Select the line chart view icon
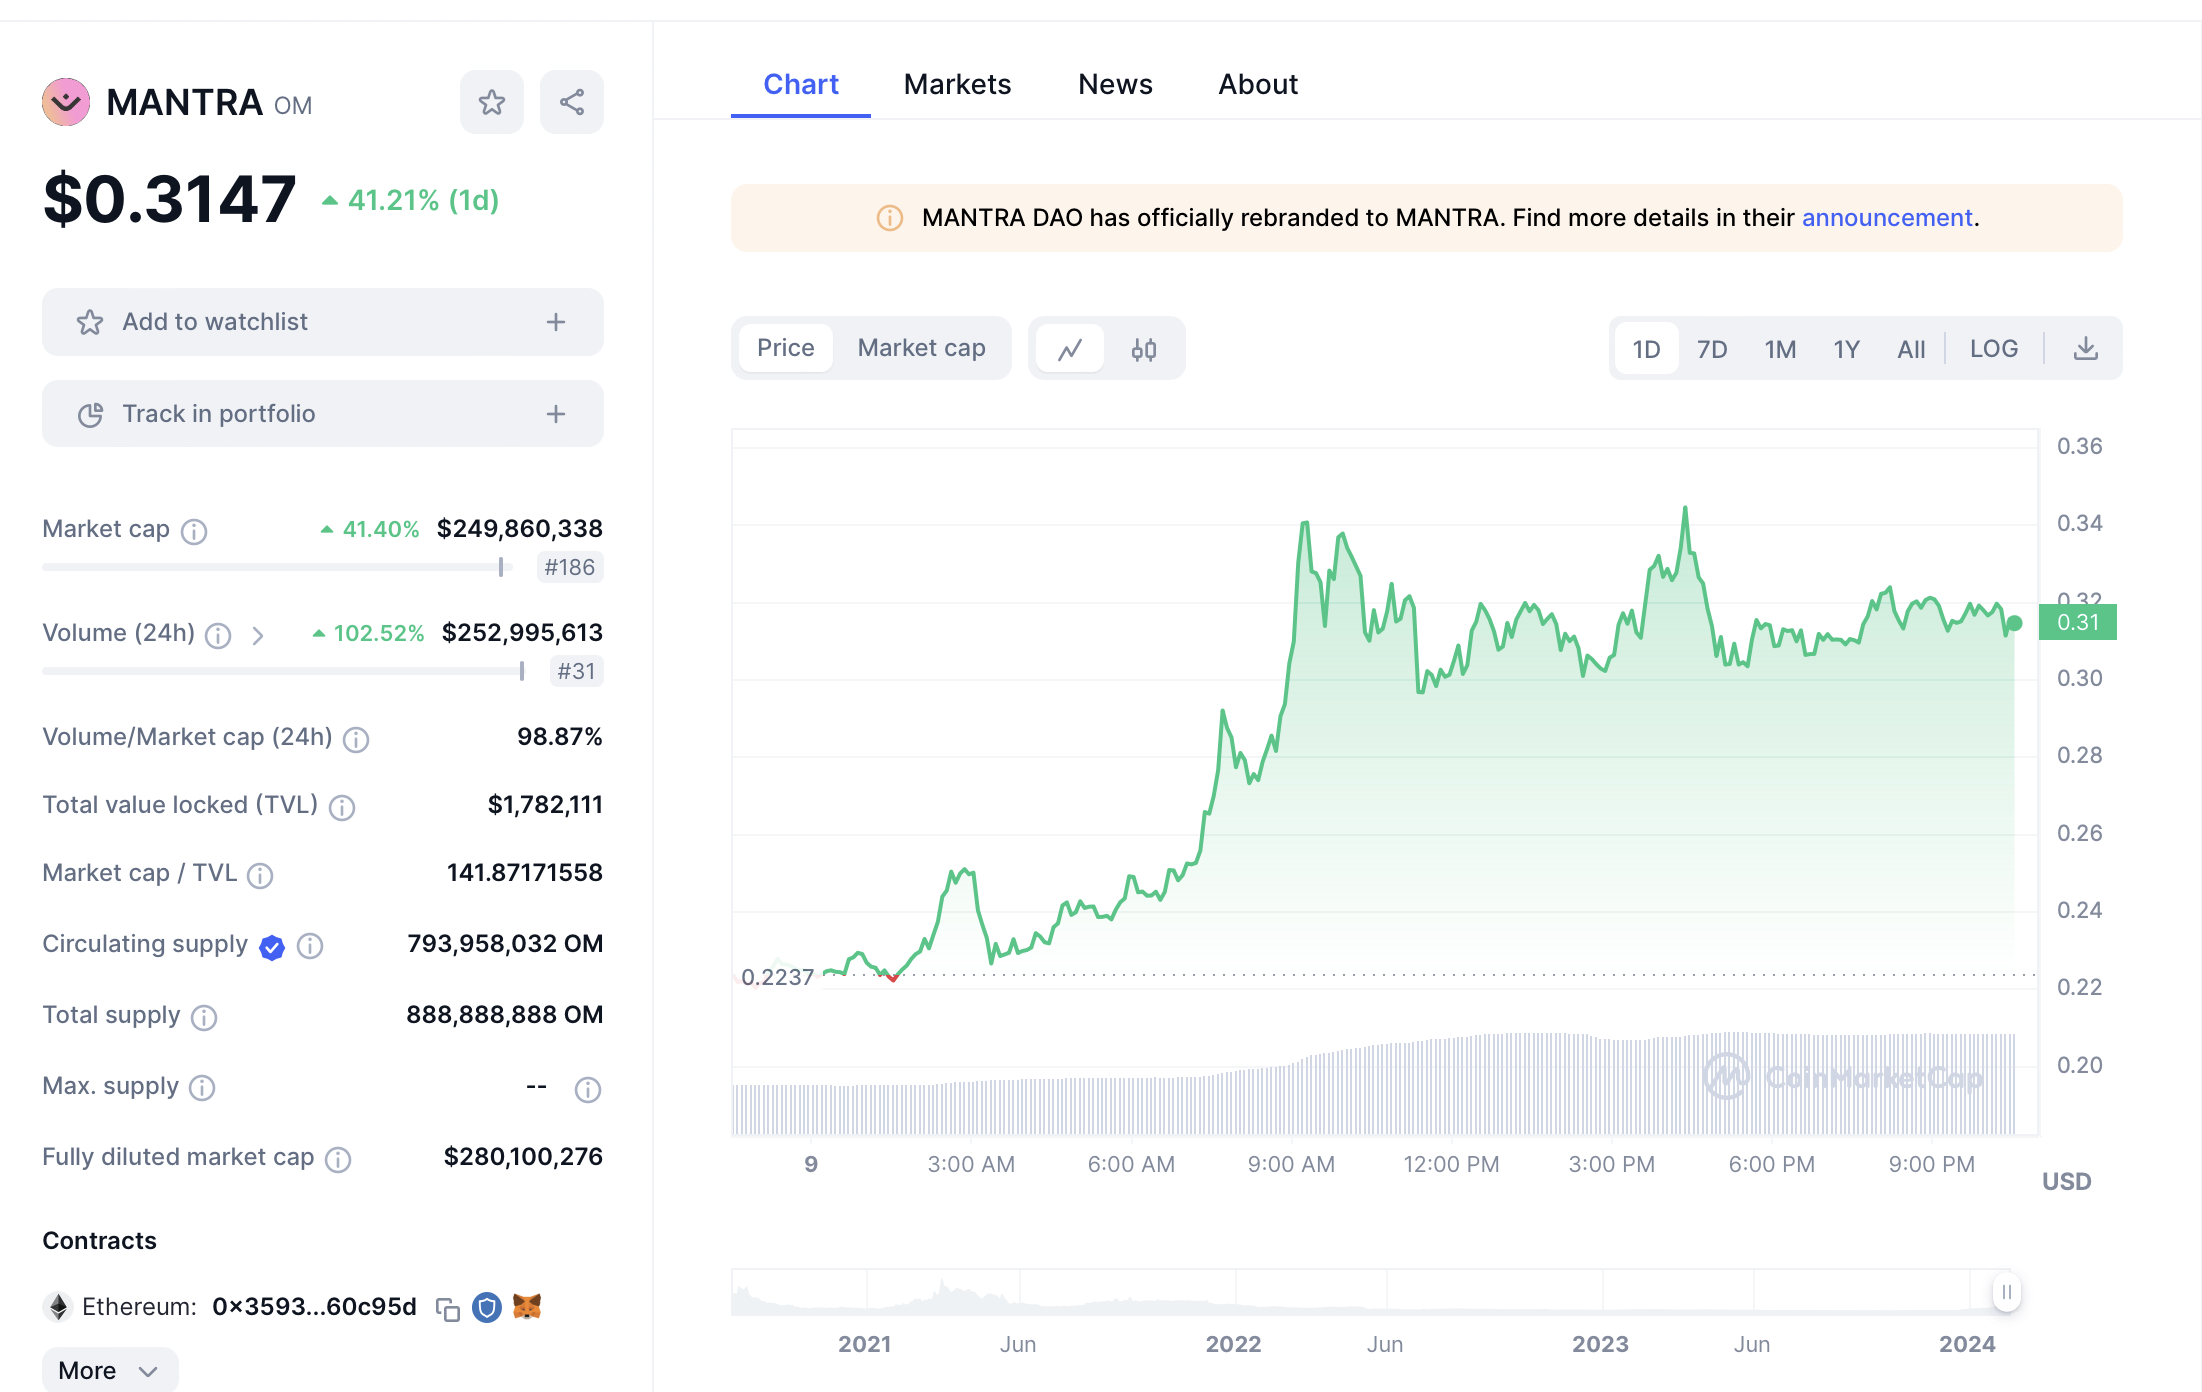Screen dimensions: 2202x1392 point(1070,349)
